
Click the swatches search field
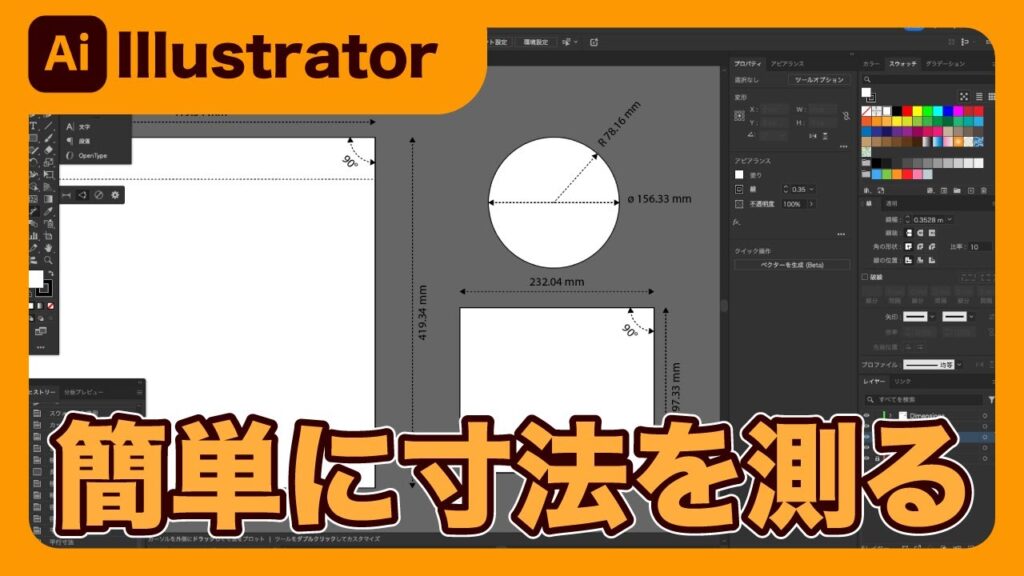pos(927,80)
